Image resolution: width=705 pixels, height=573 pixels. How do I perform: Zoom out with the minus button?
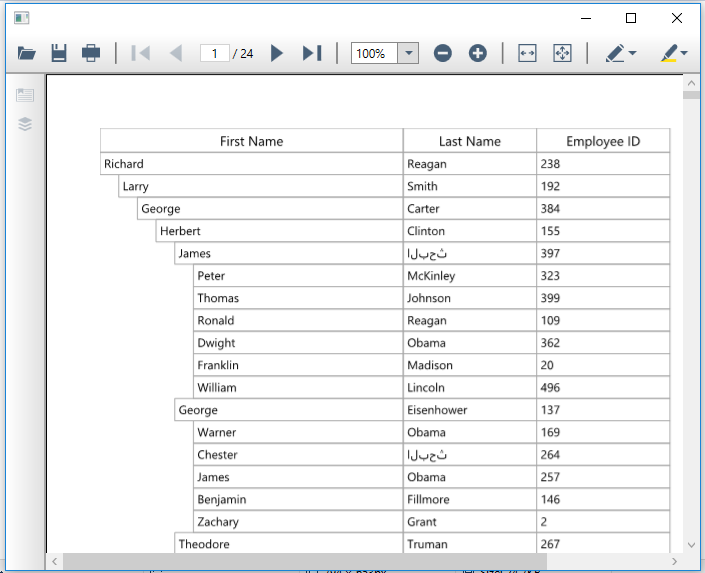point(442,53)
